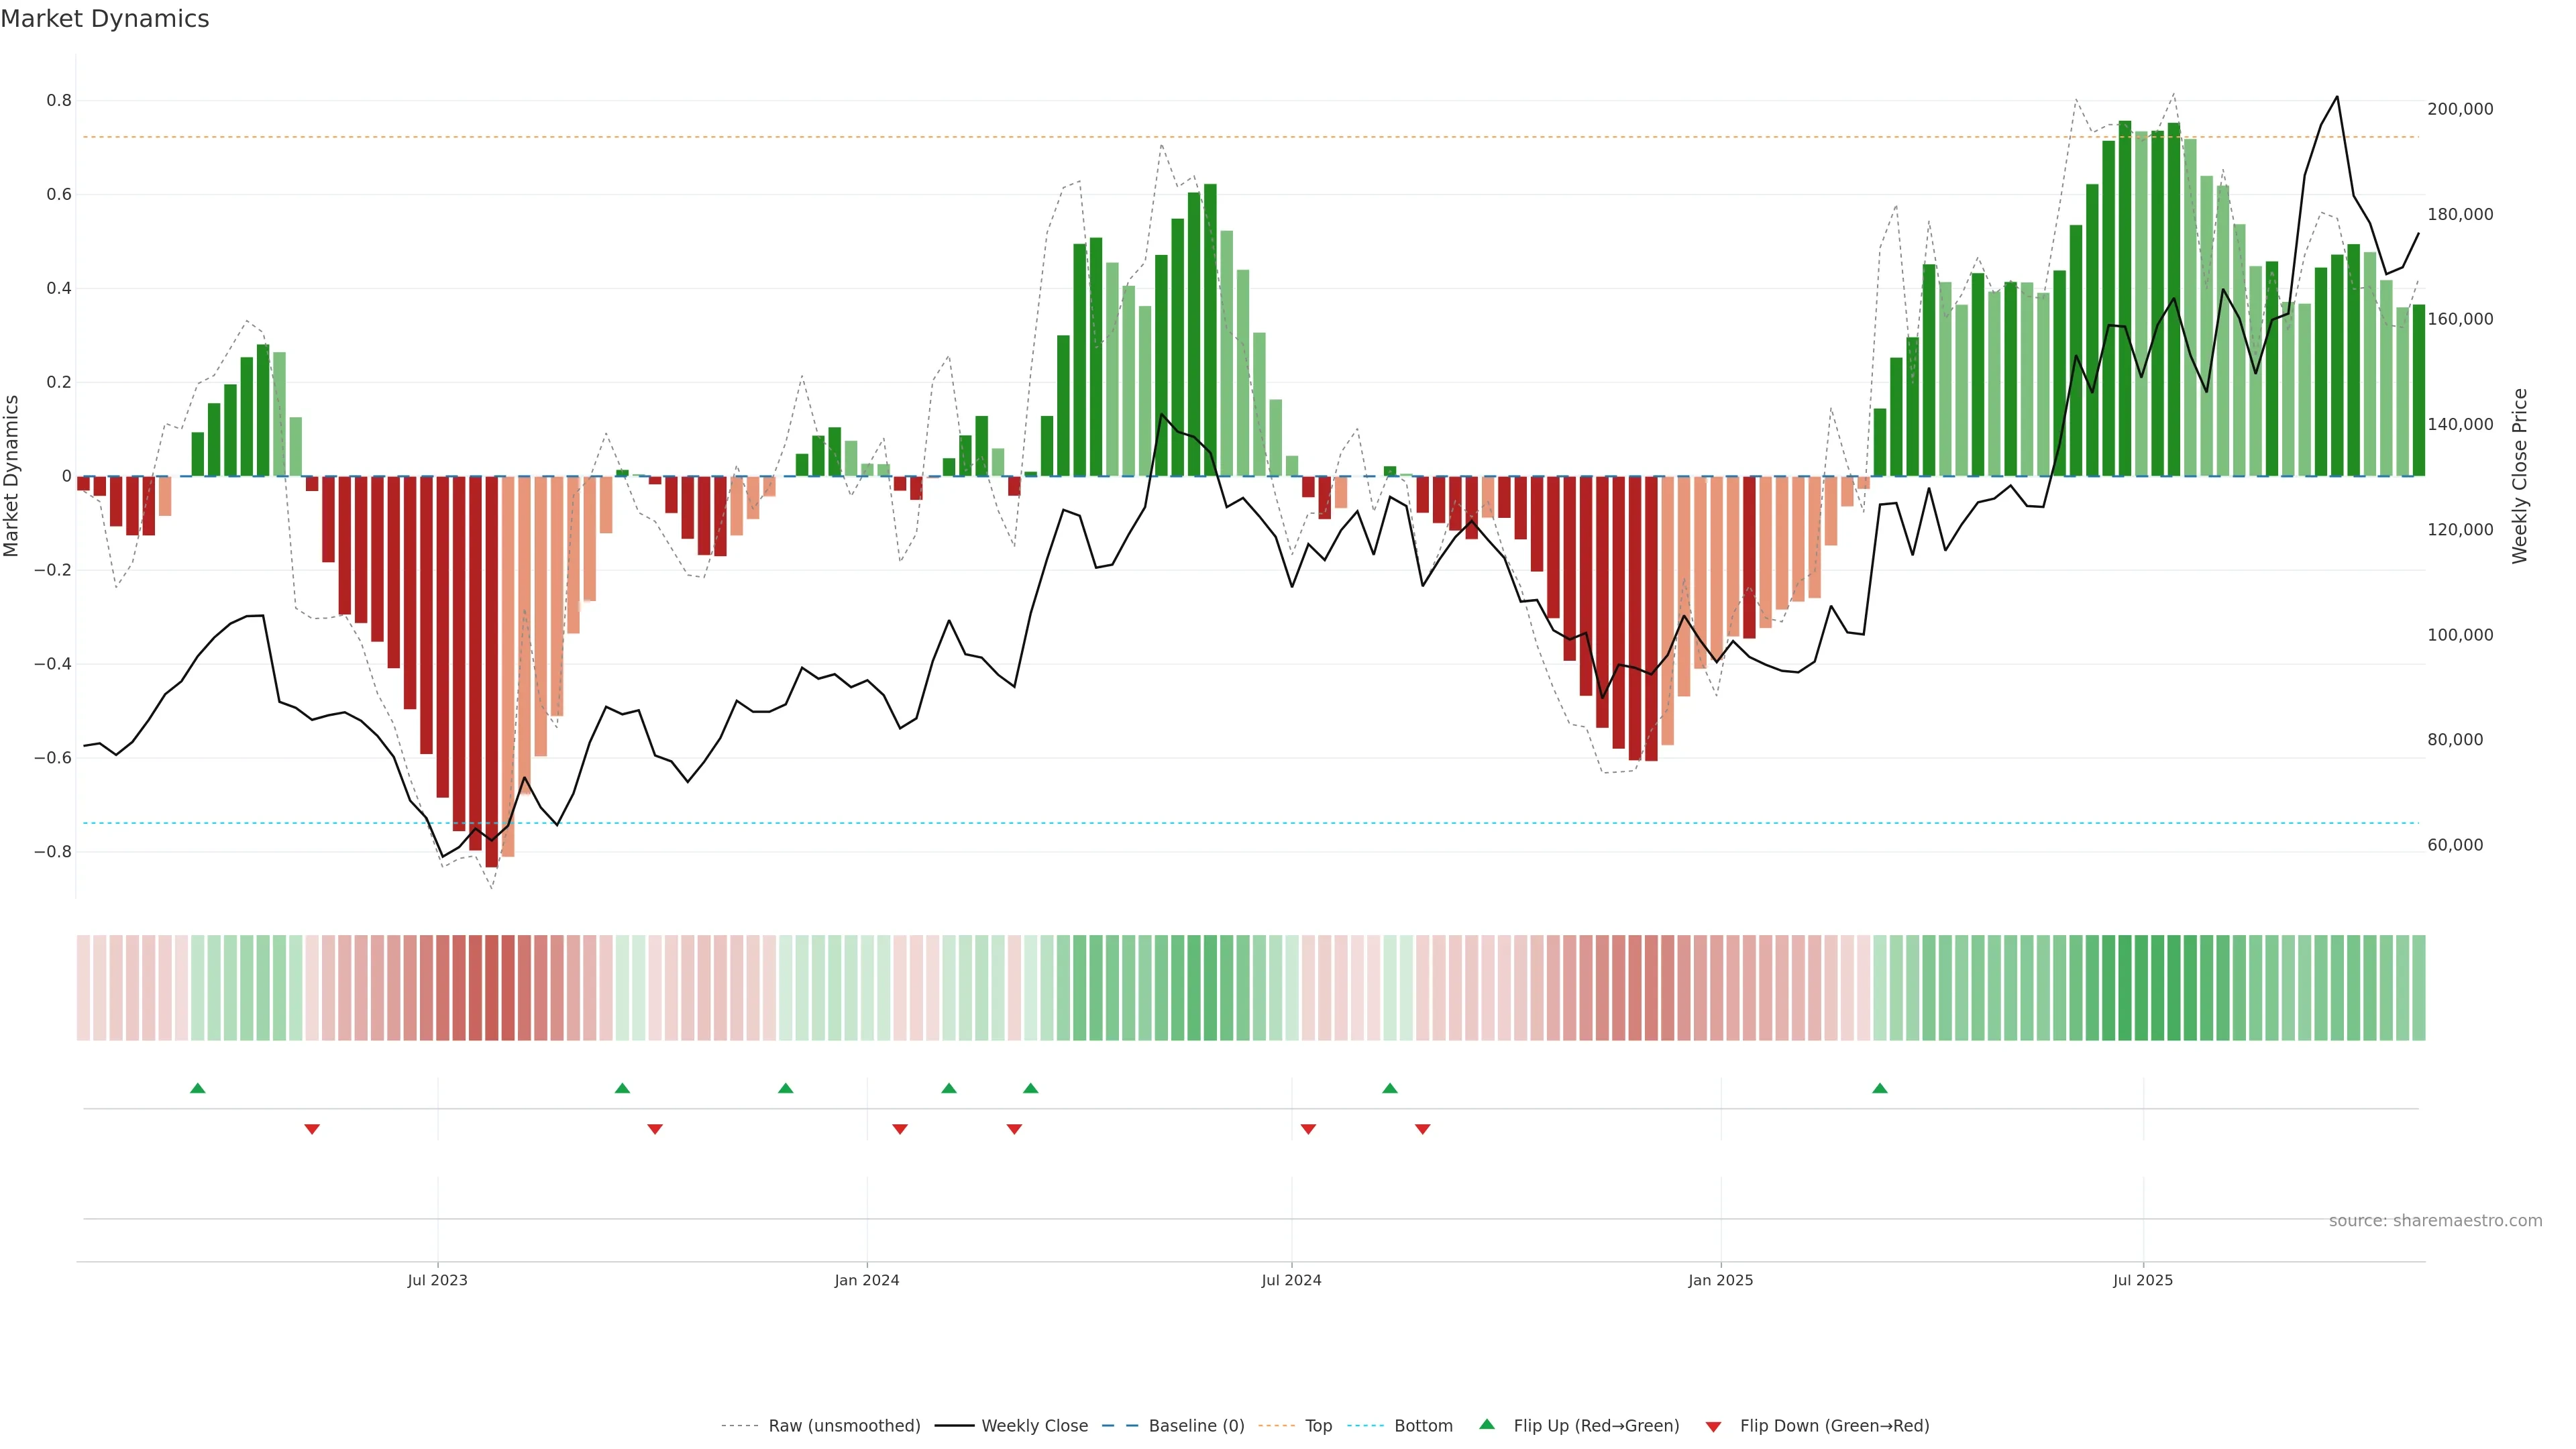Click the source: sharemaestro.com text
The width and height of the screenshot is (2576, 1449).
tap(2435, 1221)
